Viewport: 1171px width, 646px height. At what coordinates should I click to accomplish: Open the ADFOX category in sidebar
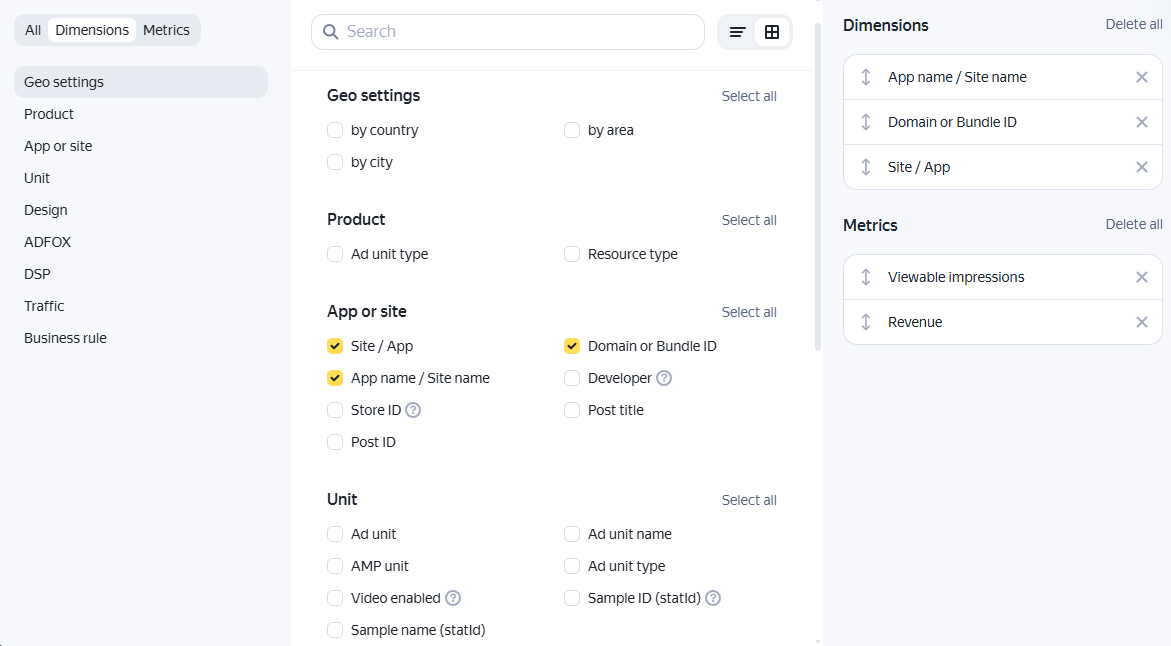[x=47, y=242]
